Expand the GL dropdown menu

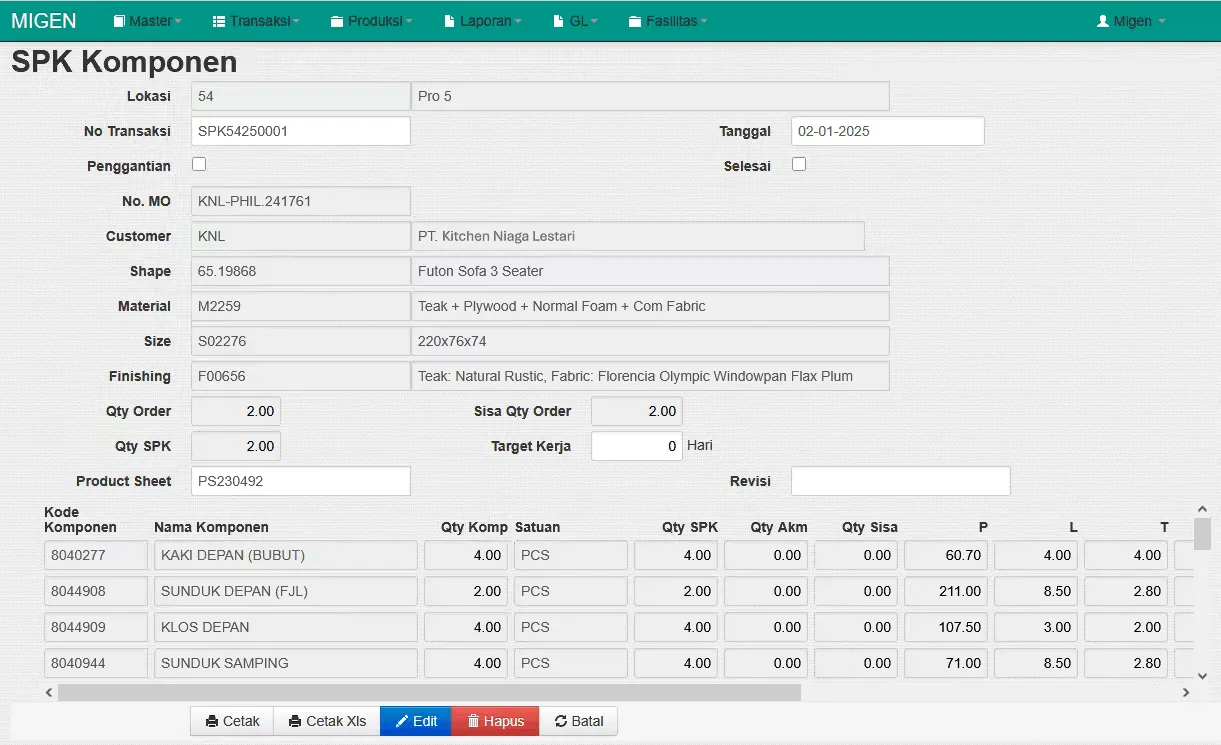pyautogui.click(x=575, y=21)
